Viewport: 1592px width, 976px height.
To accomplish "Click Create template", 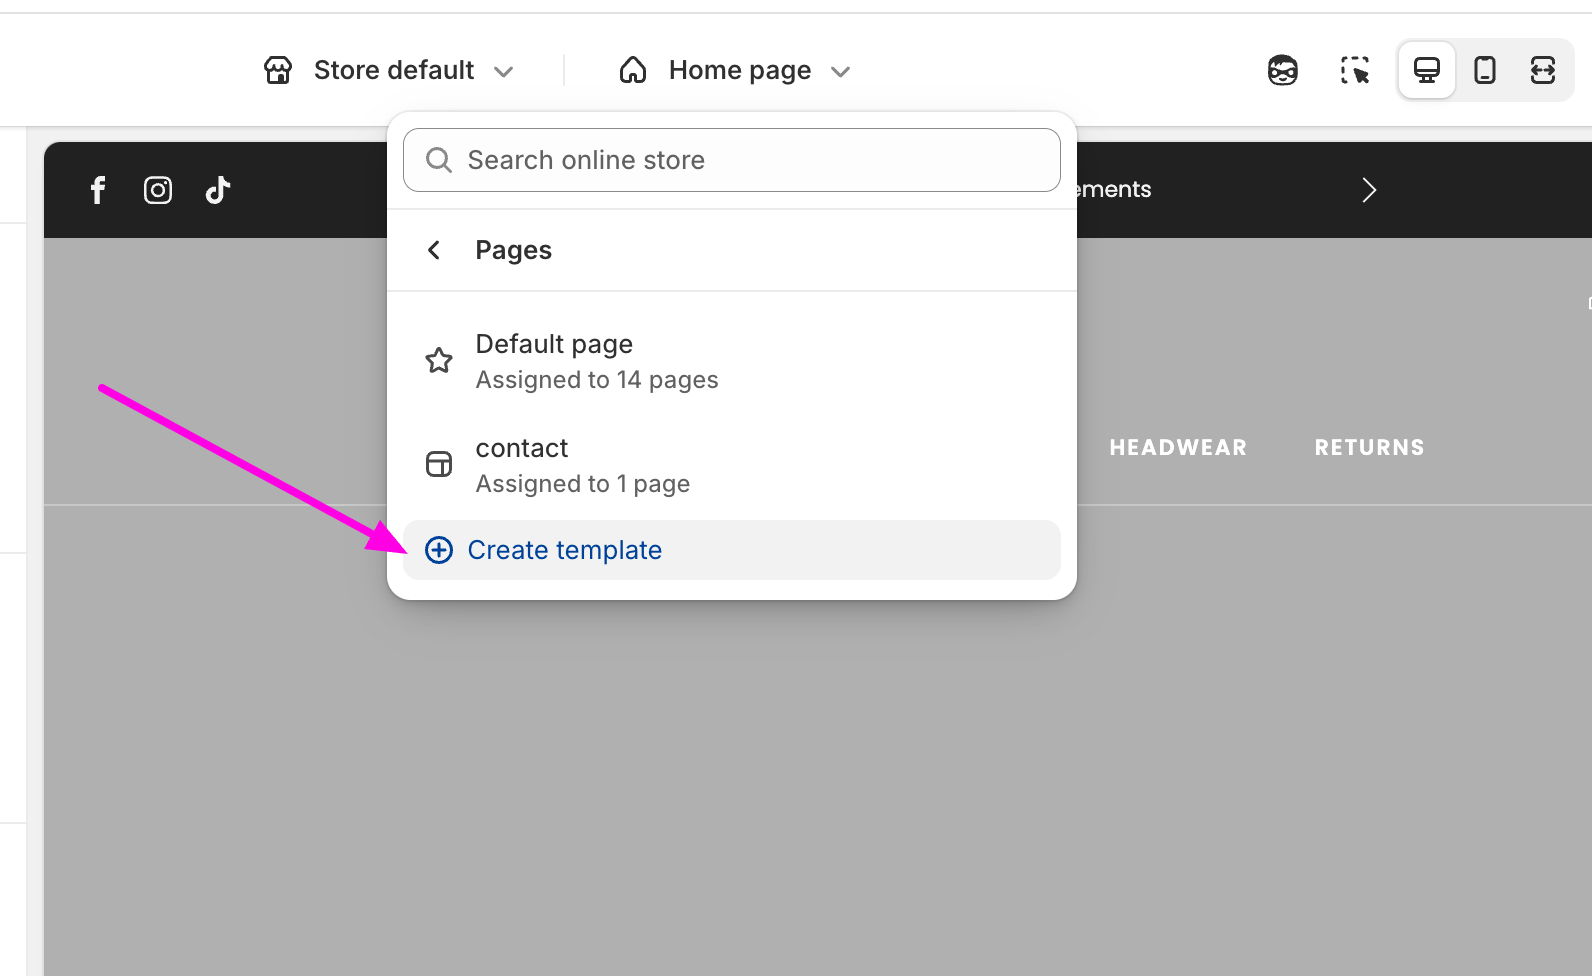I will [x=732, y=550].
